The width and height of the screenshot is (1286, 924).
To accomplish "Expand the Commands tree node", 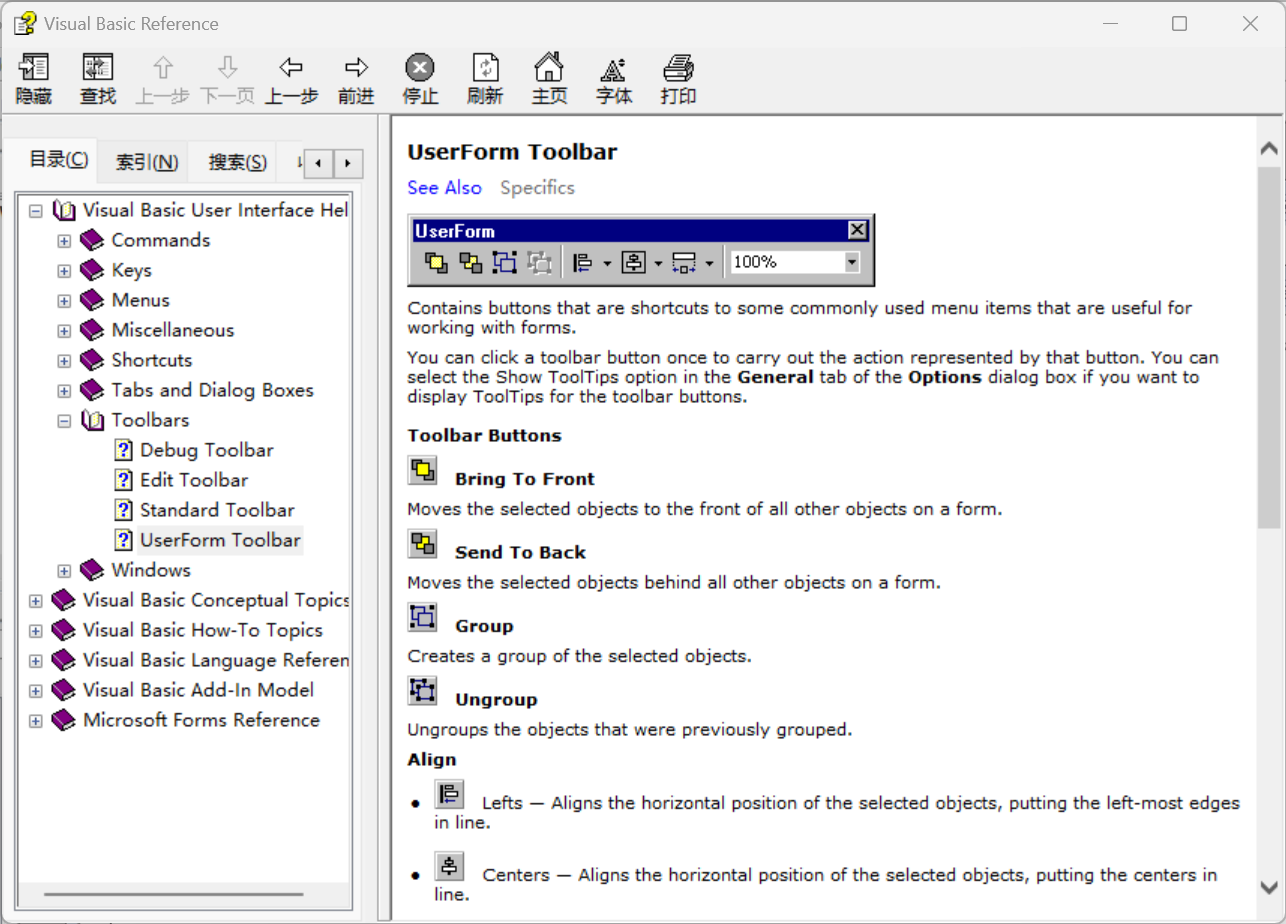I will (x=64, y=241).
